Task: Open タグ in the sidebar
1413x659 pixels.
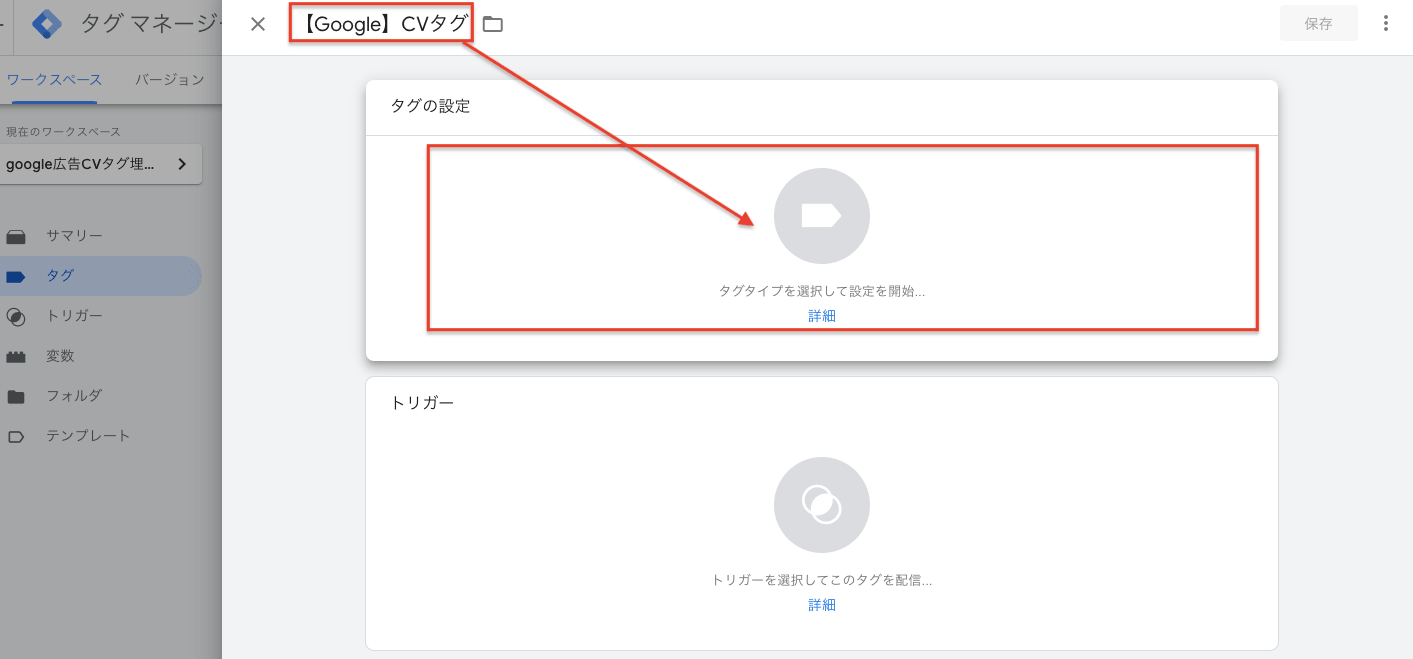Action: [100, 276]
